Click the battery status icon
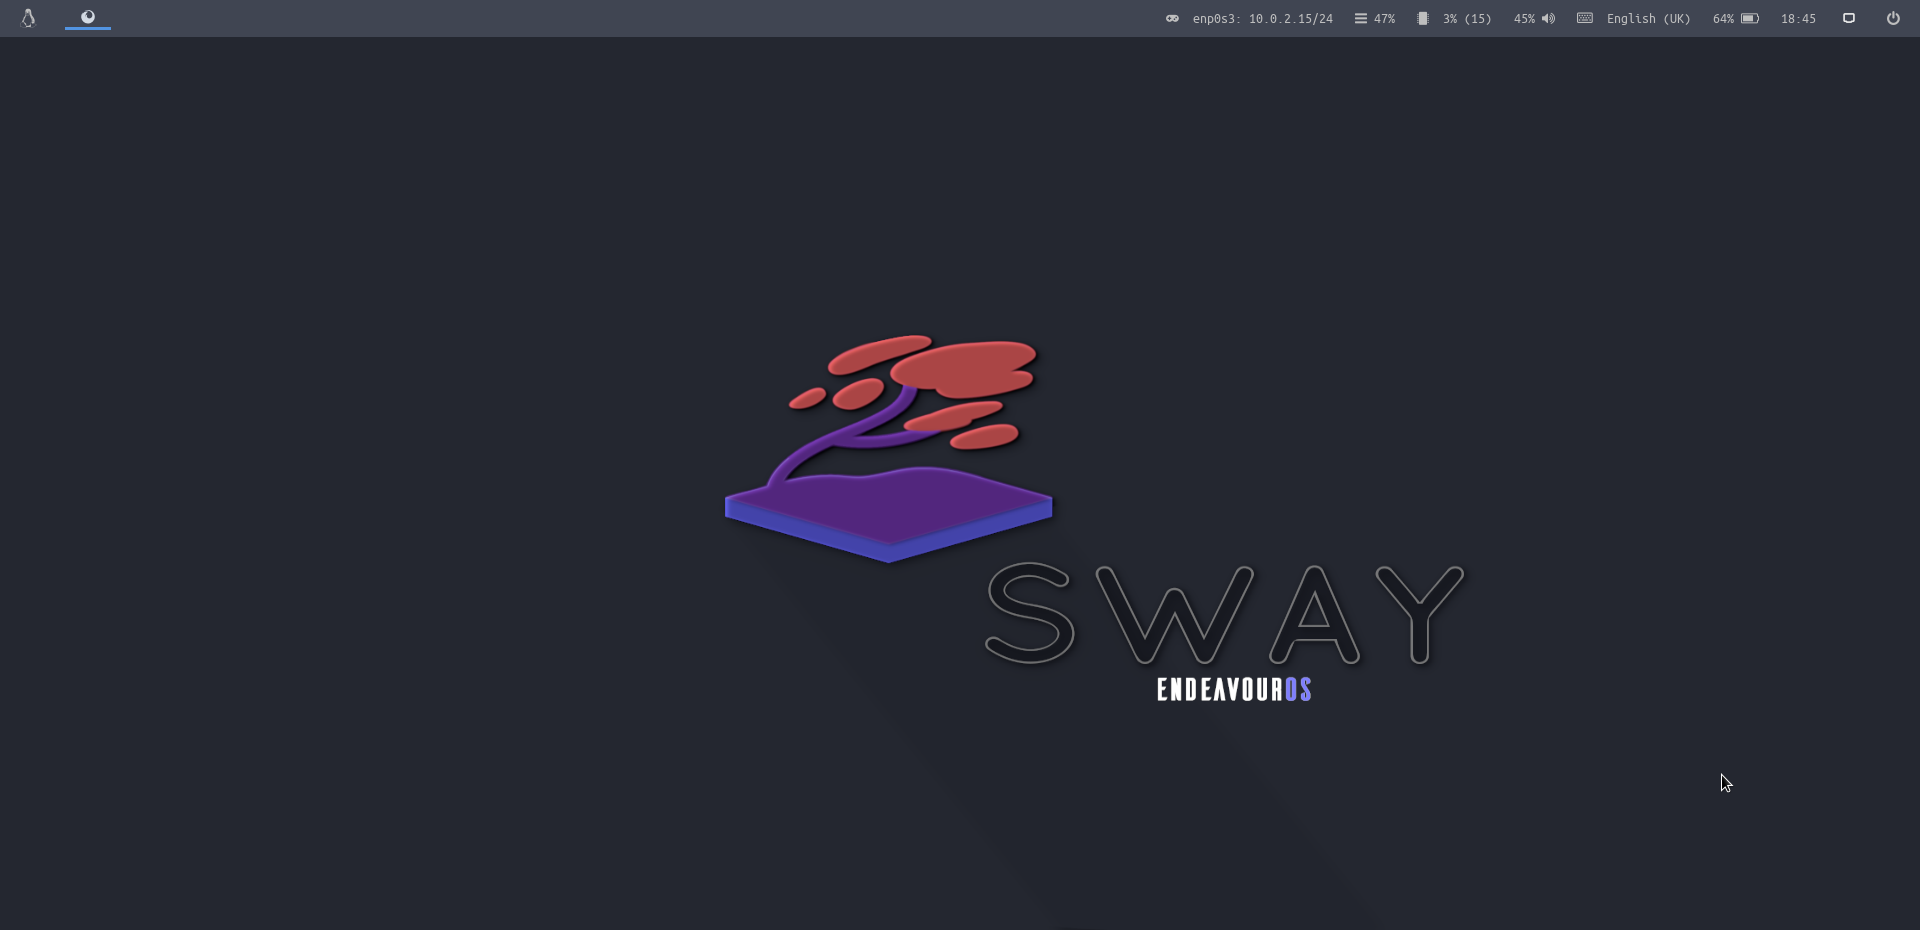 point(1750,18)
